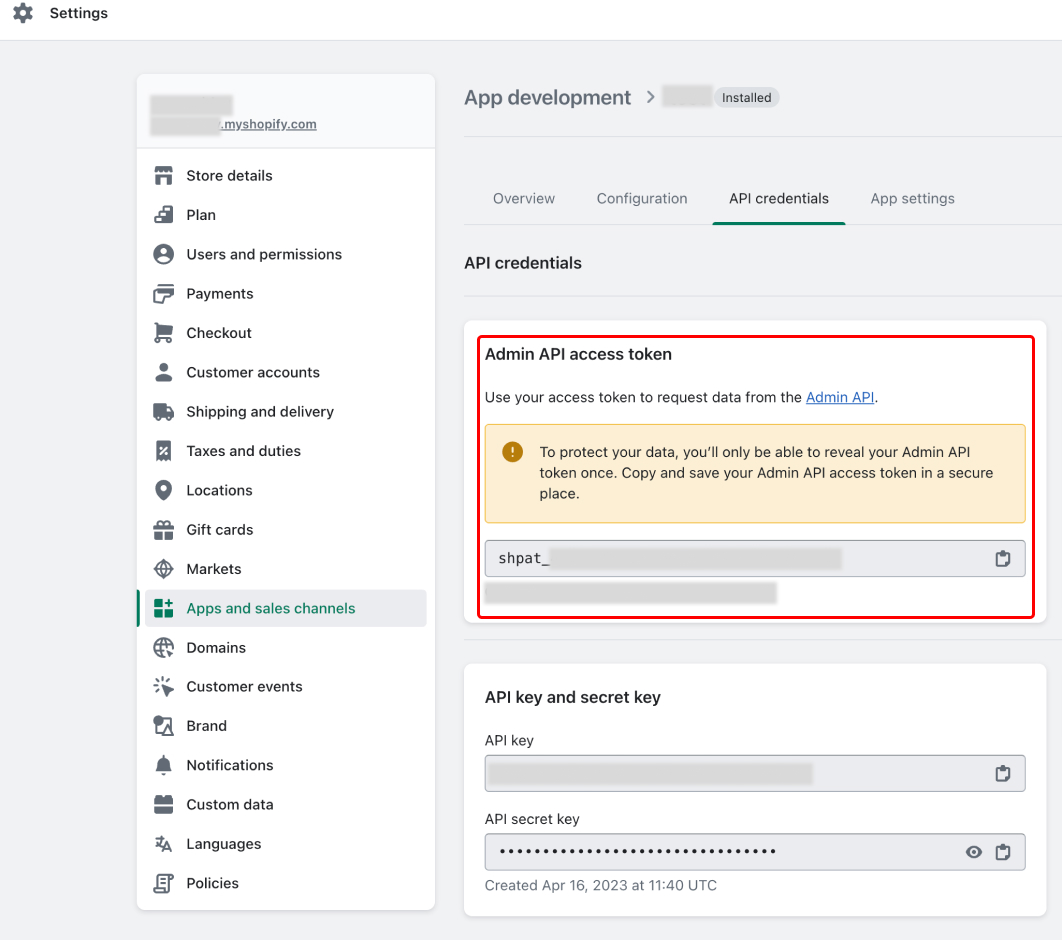The height and width of the screenshot is (940, 1062).
Task: Select the Plan icon in the sidebar
Action: (163, 214)
